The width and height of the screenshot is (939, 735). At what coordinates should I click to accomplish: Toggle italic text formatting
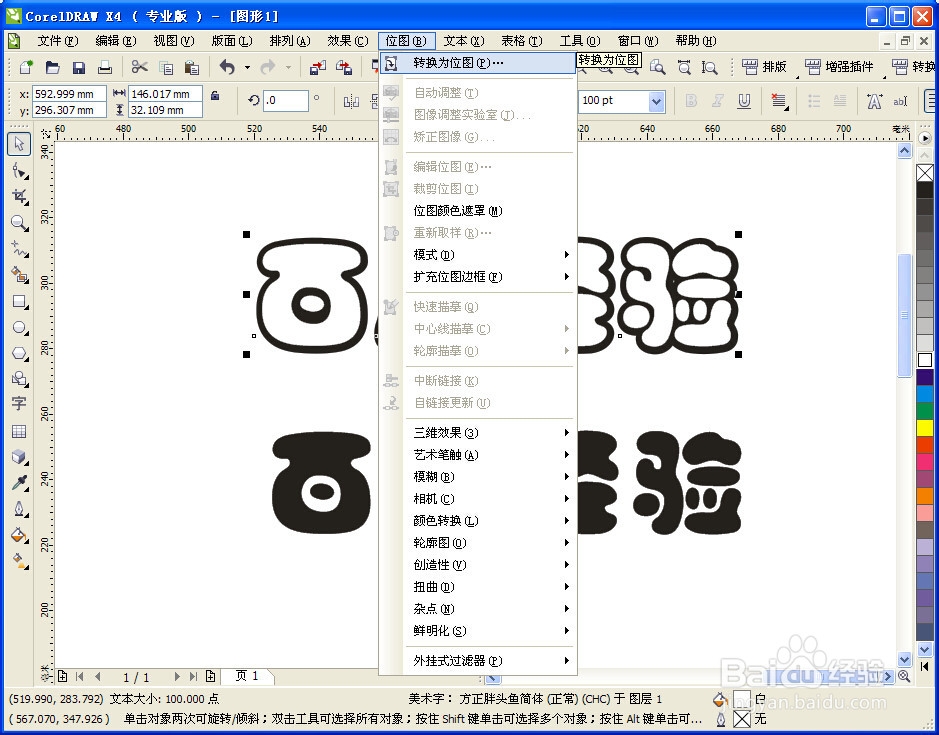[717, 101]
